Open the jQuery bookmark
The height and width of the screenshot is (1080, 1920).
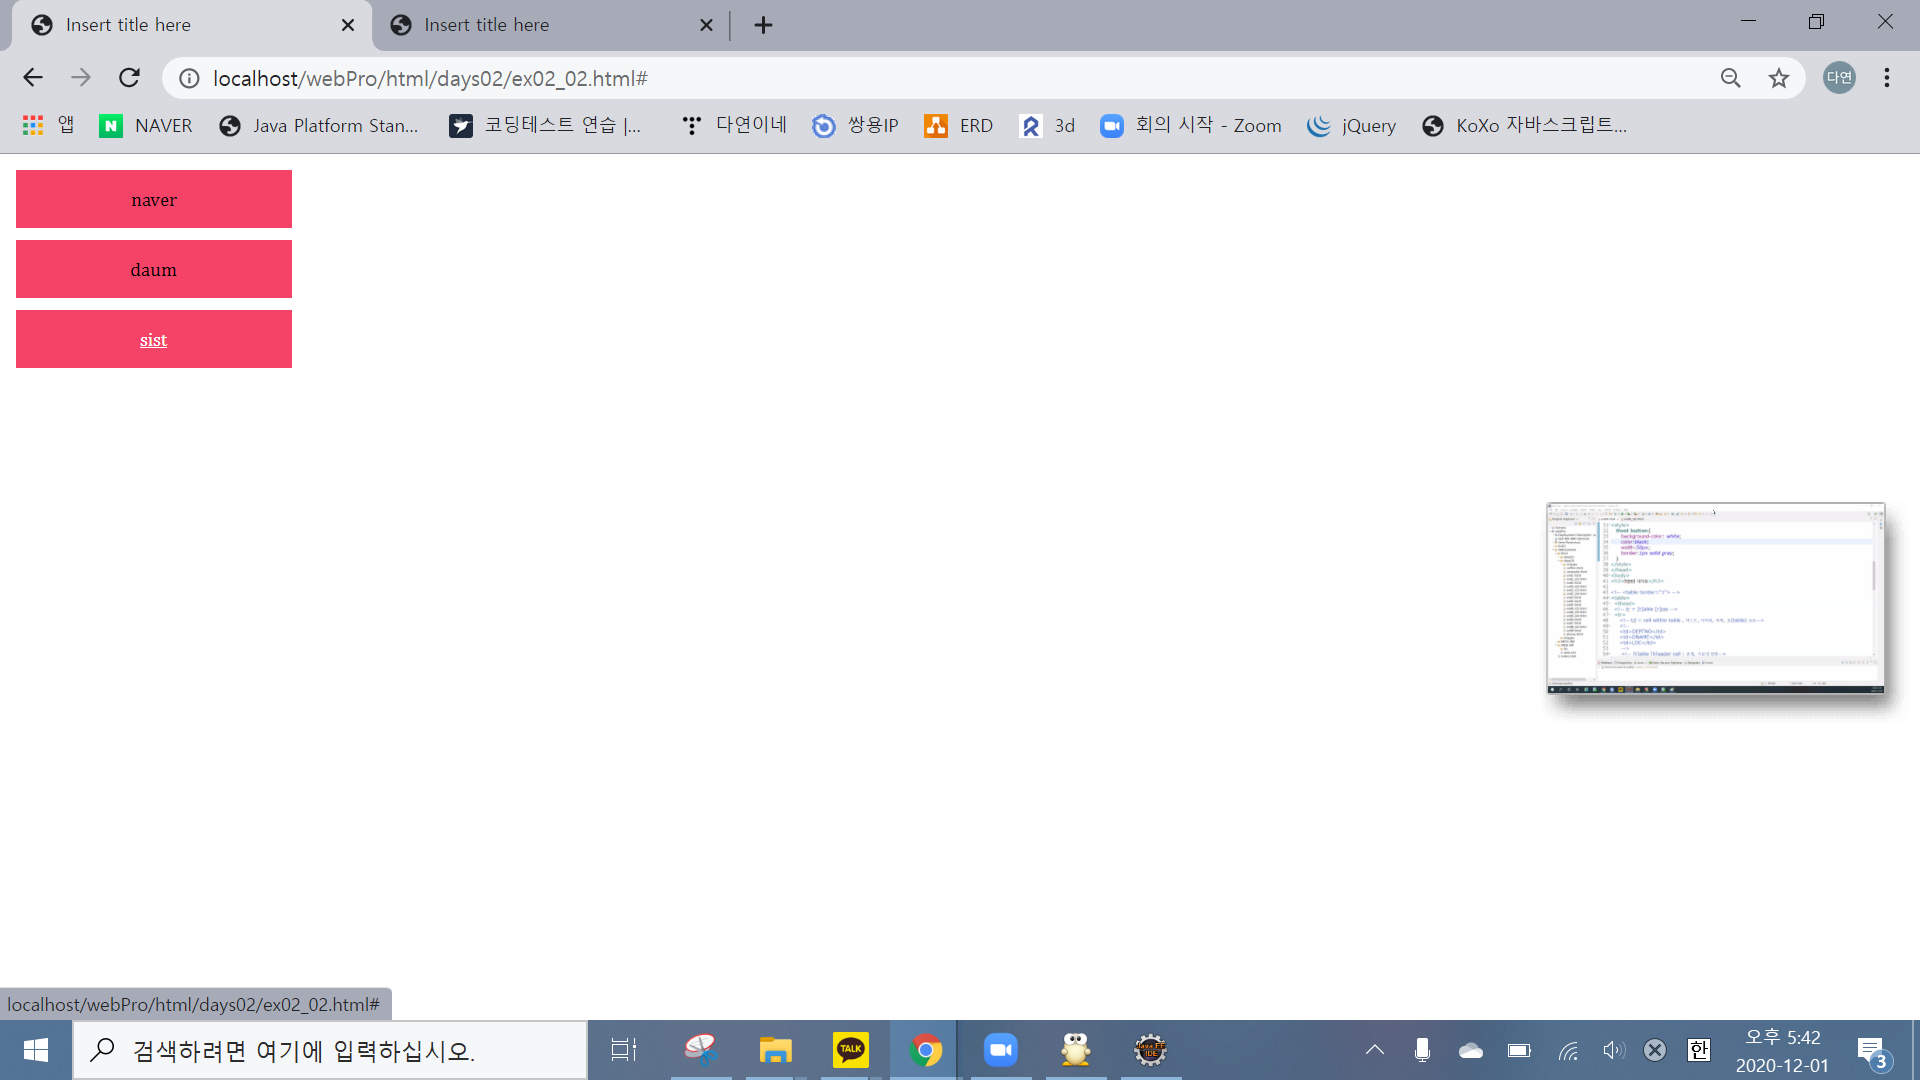click(1351, 125)
